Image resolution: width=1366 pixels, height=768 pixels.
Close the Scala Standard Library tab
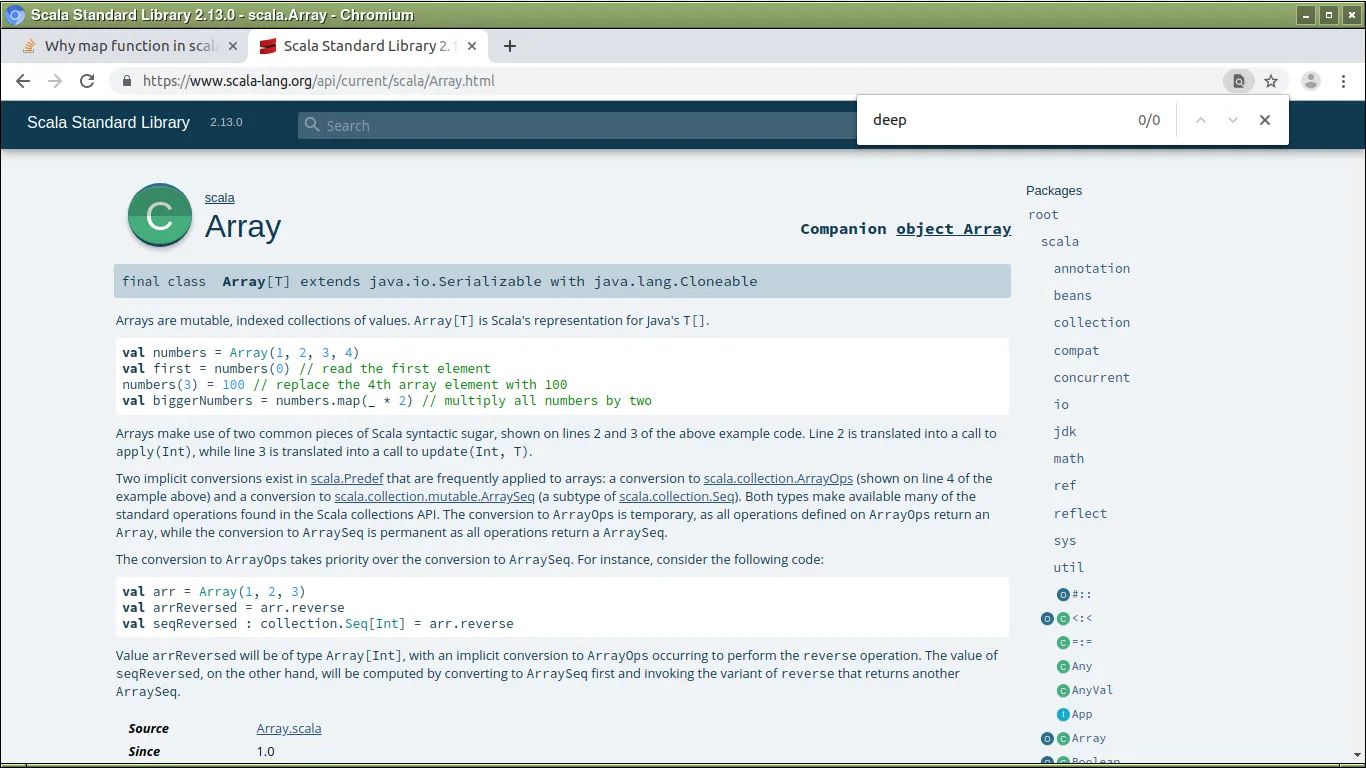[x=472, y=46]
